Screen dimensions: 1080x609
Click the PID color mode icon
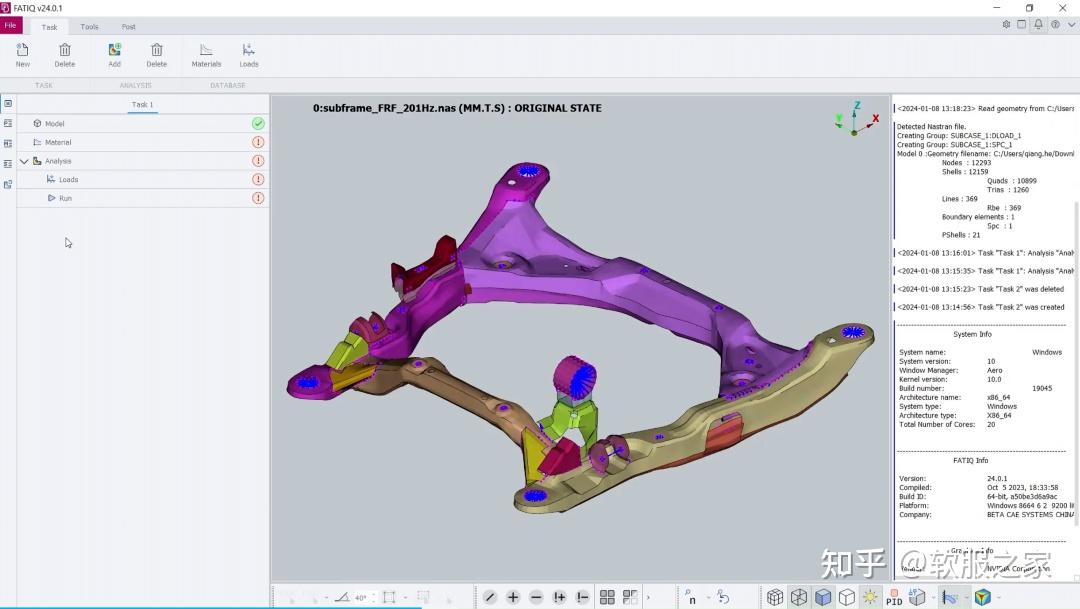pyautogui.click(x=894, y=597)
